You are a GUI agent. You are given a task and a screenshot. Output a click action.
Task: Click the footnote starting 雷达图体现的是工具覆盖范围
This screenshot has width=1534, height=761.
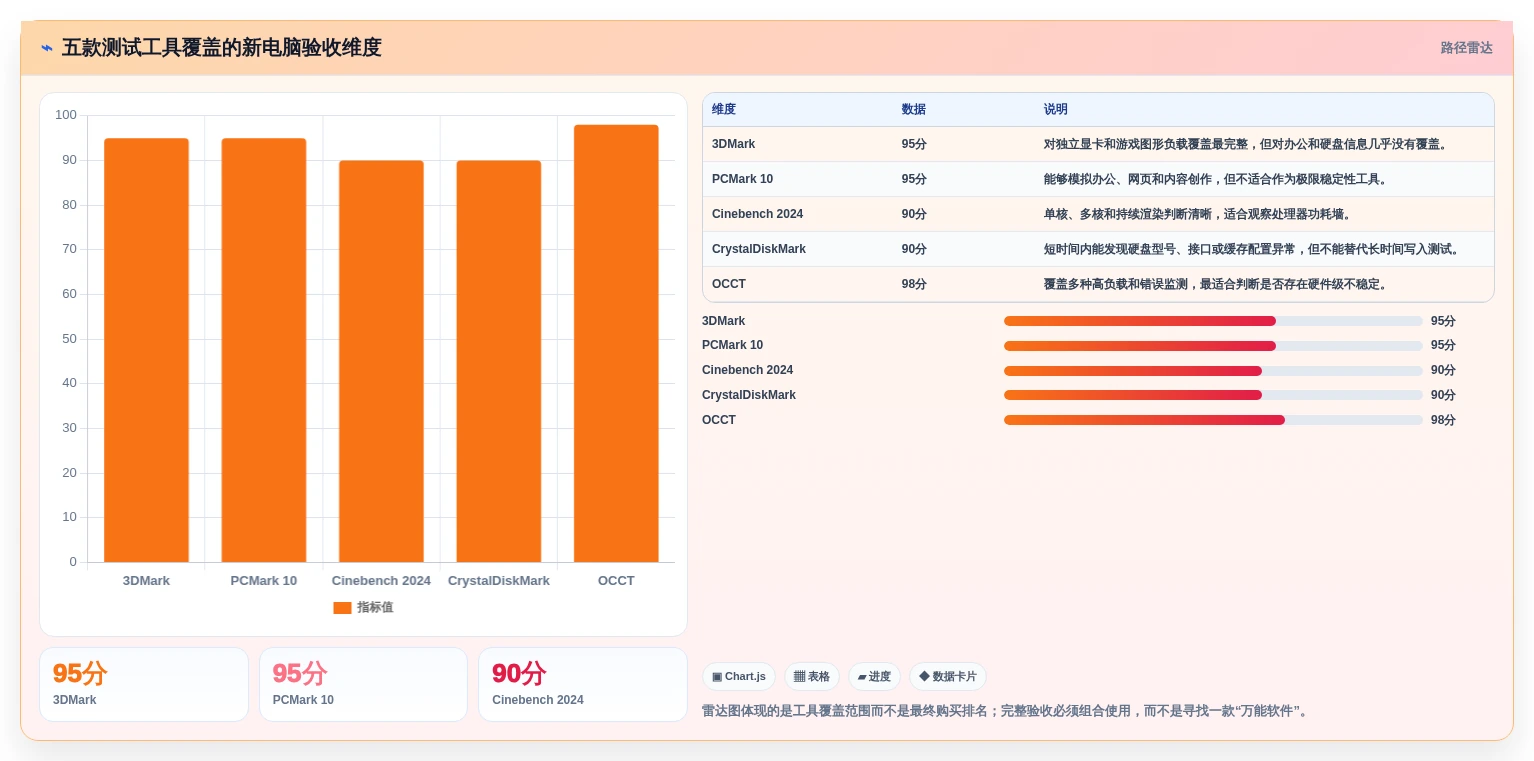click(x=1006, y=712)
